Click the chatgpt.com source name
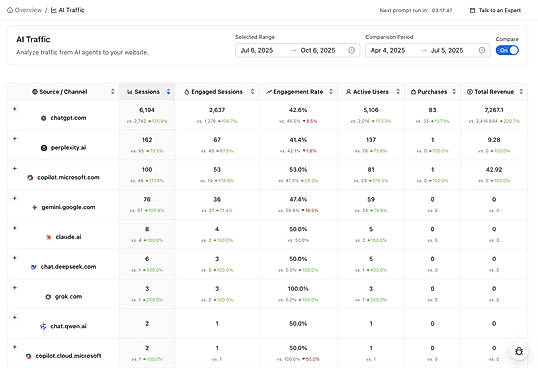Image resolution: width=538 pixels, height=368 pixels. 68,118
